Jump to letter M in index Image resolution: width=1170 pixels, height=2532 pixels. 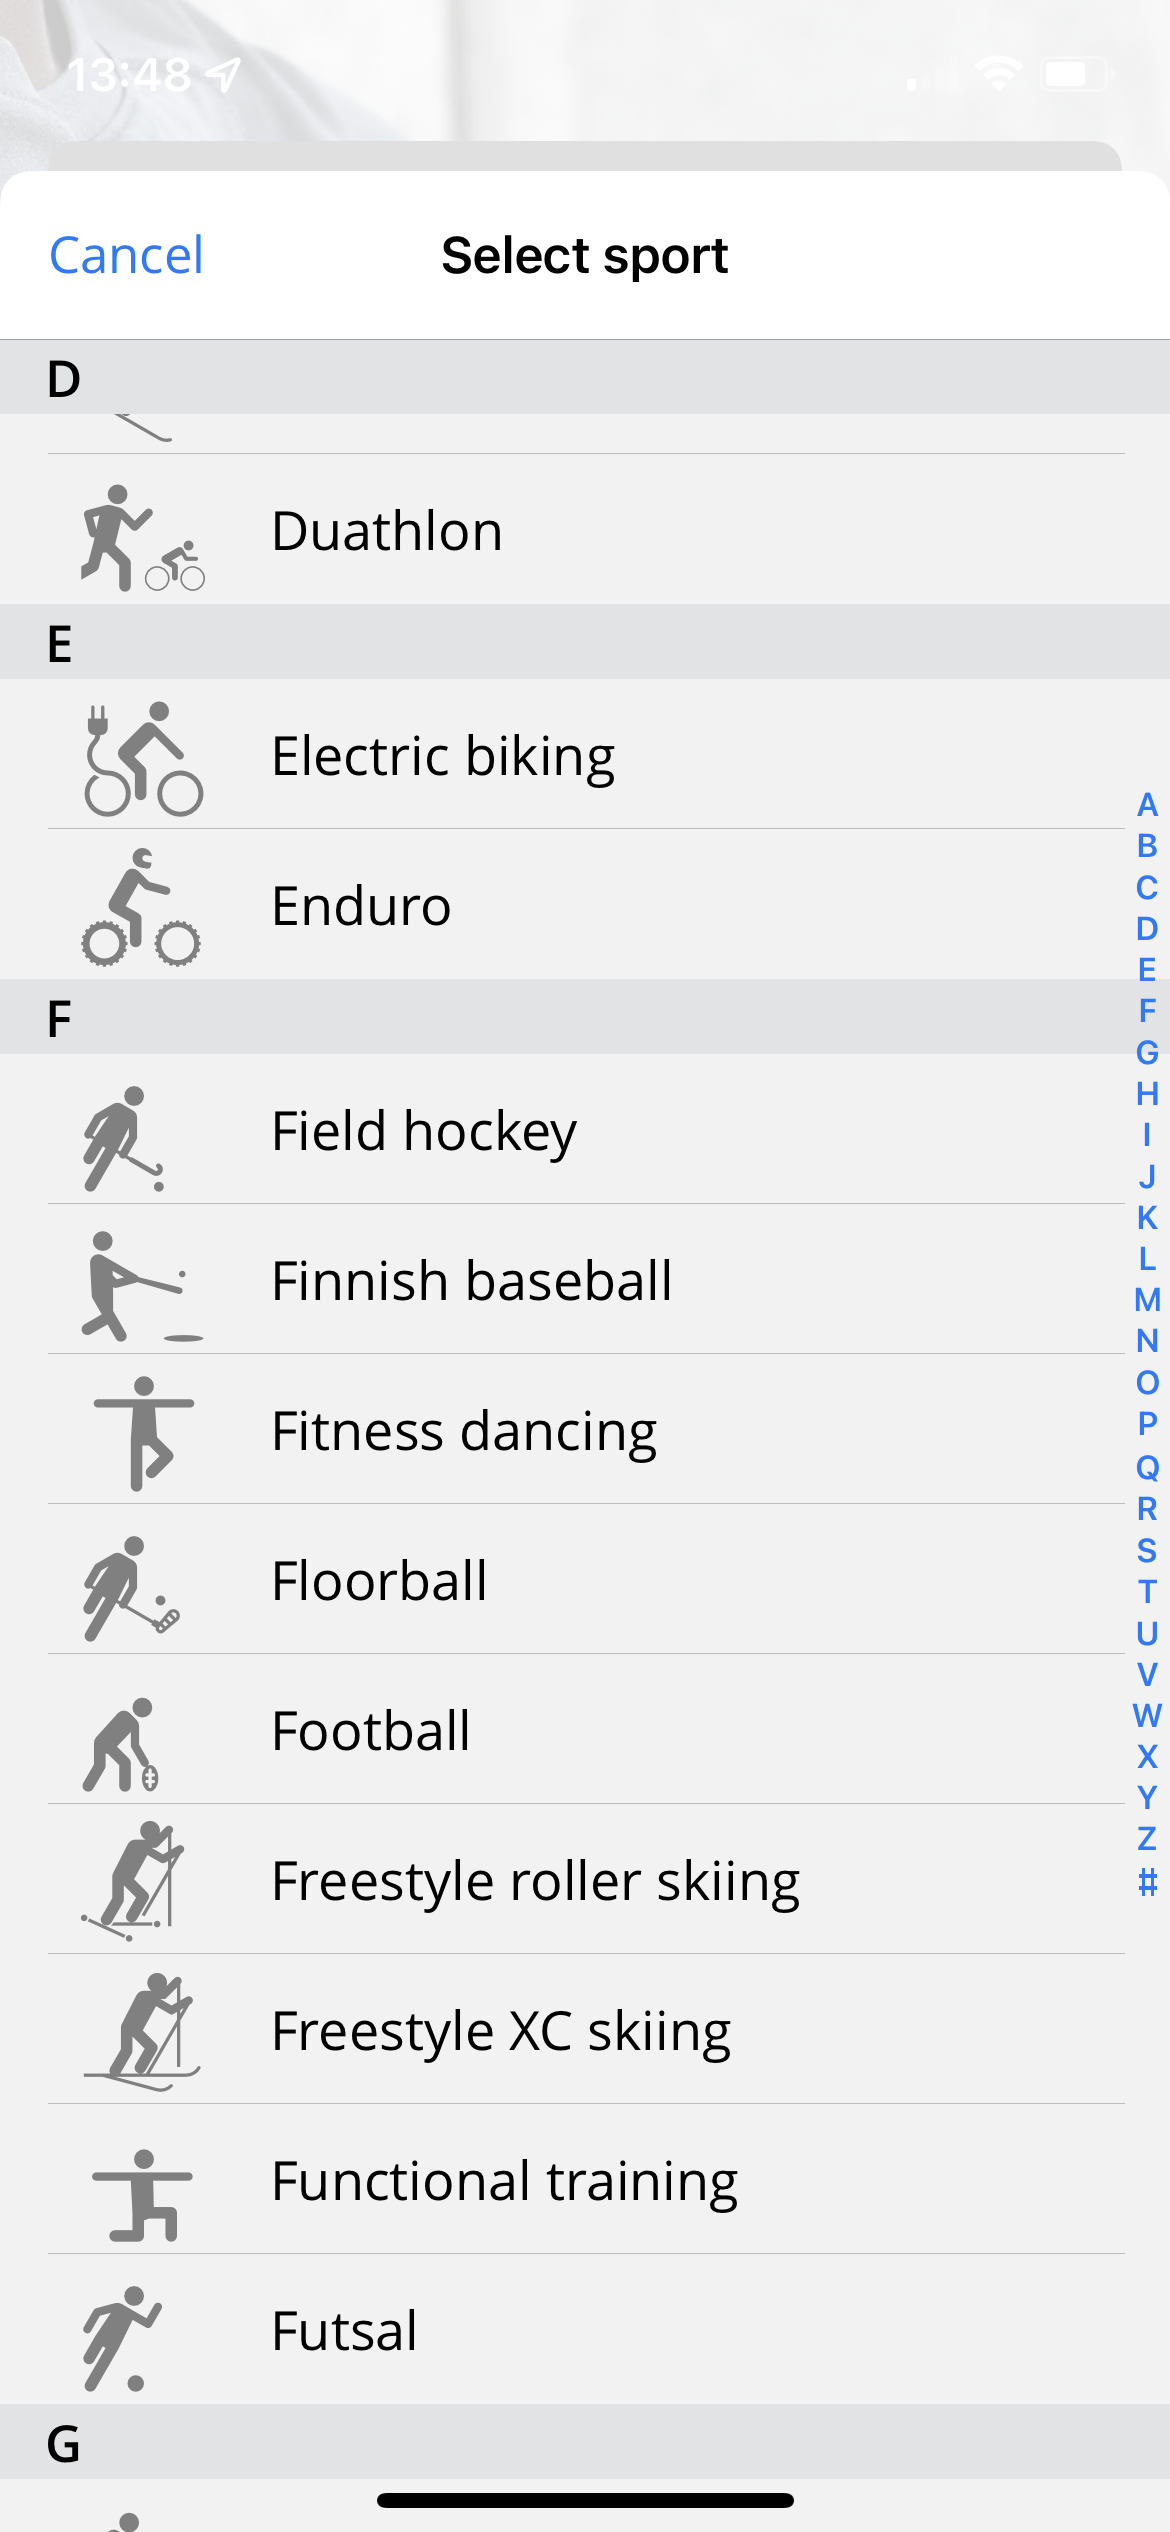pyautogui.click(x=1147, y=1300)
